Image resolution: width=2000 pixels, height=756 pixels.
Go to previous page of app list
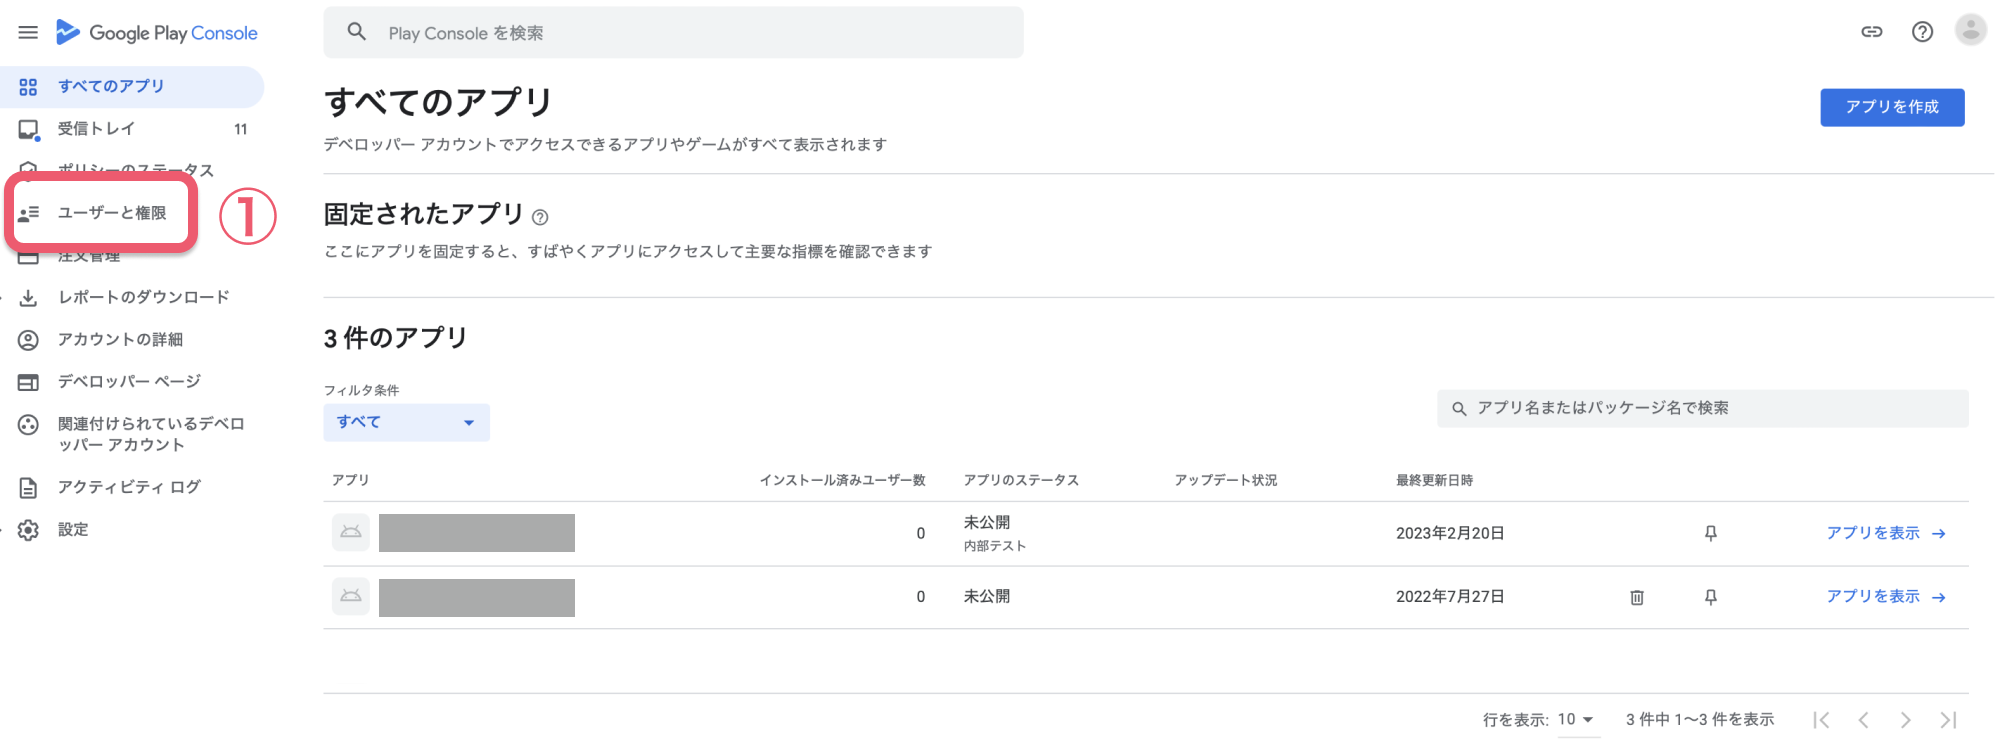1863,720
